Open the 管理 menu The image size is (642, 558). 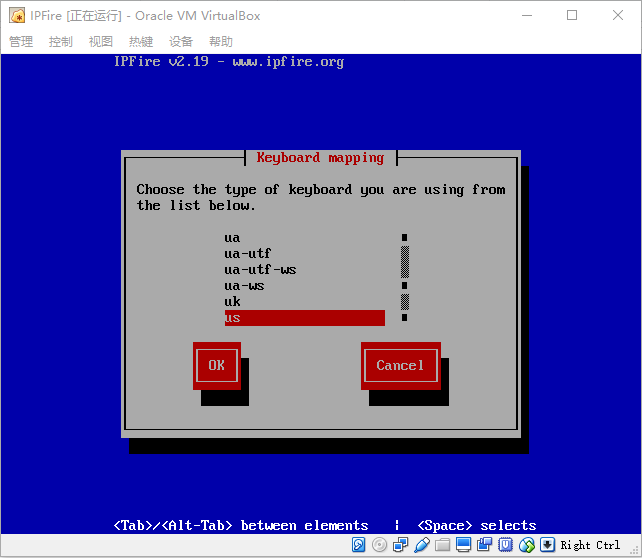21,41
